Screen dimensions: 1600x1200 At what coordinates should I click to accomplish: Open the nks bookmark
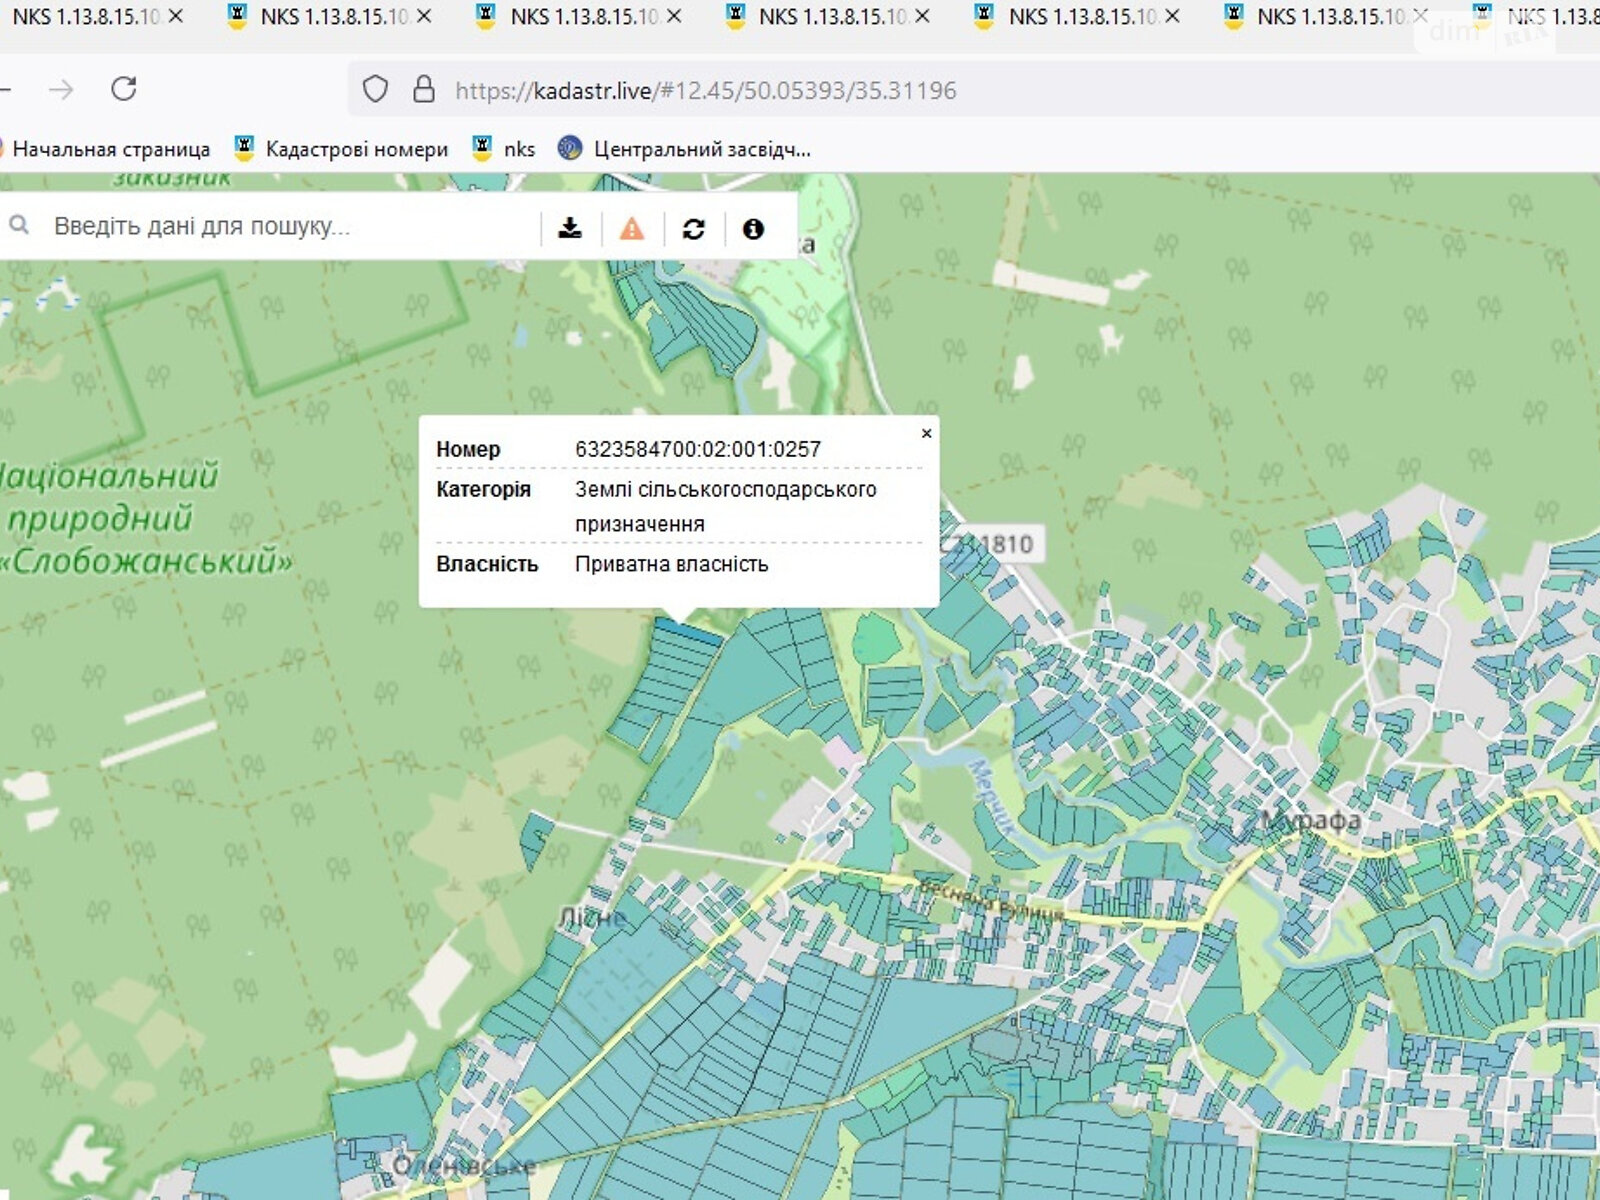click(503, 150)
